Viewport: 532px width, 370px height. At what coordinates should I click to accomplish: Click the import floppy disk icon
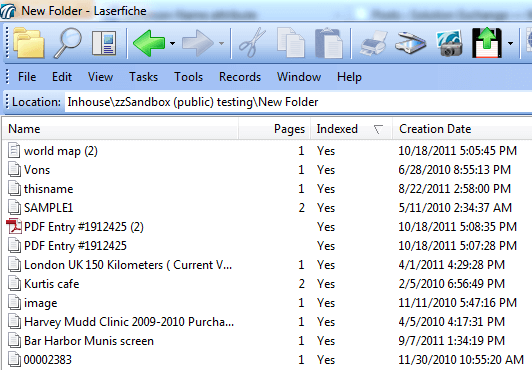tap(487, 42)
